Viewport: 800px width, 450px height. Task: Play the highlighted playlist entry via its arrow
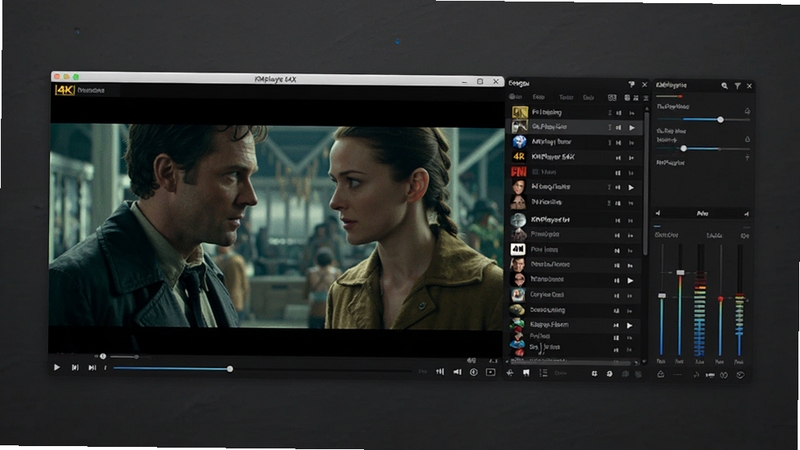[x=632, y=128]
